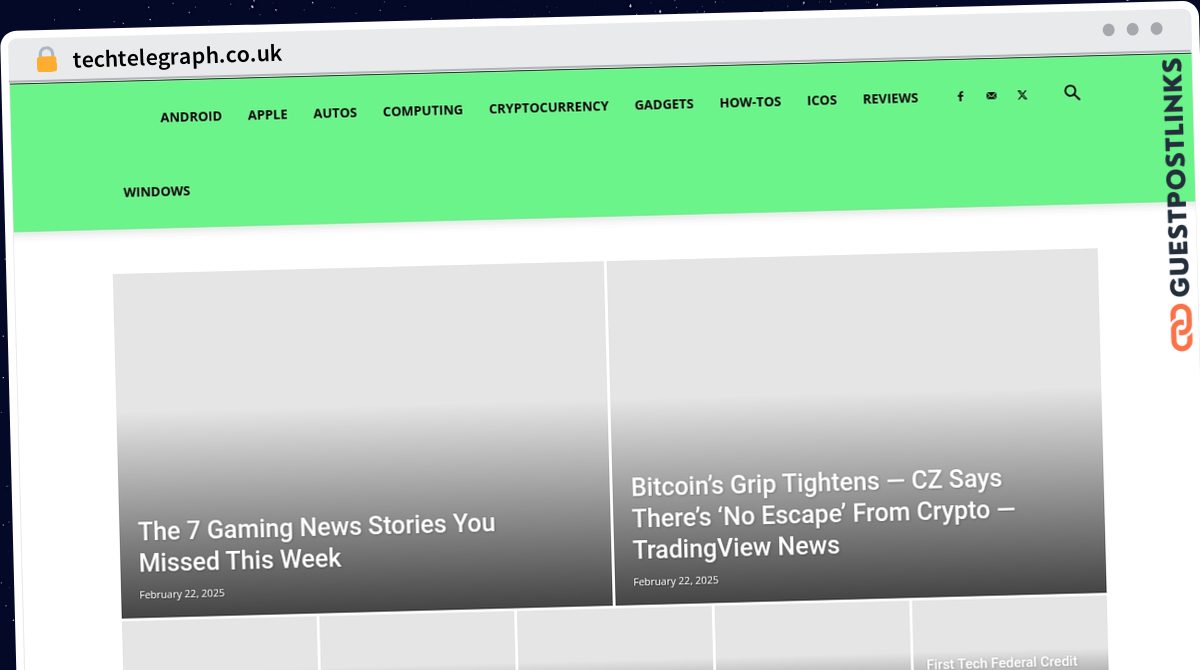Viewport: 1200px width, 670px height.
Task: Click the search magnifier icon
Action: (x=1072, y=93)
